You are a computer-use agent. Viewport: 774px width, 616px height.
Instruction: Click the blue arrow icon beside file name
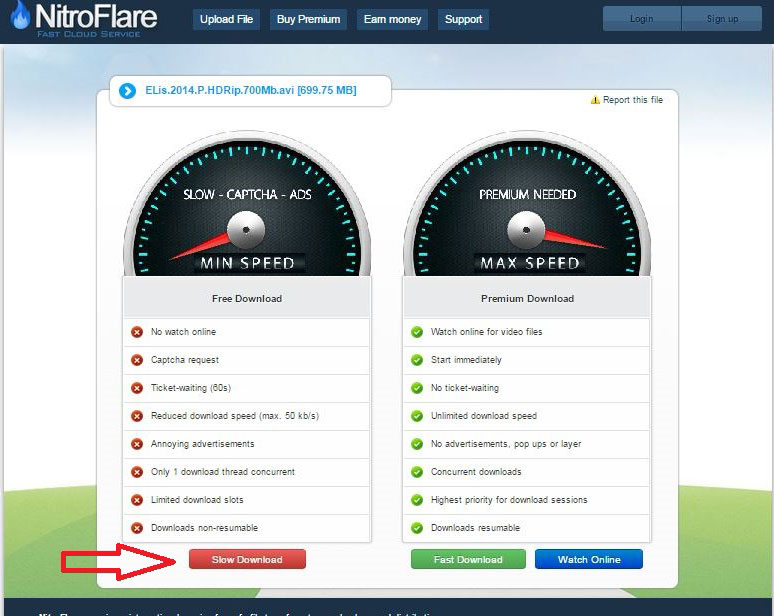point(127,91)
